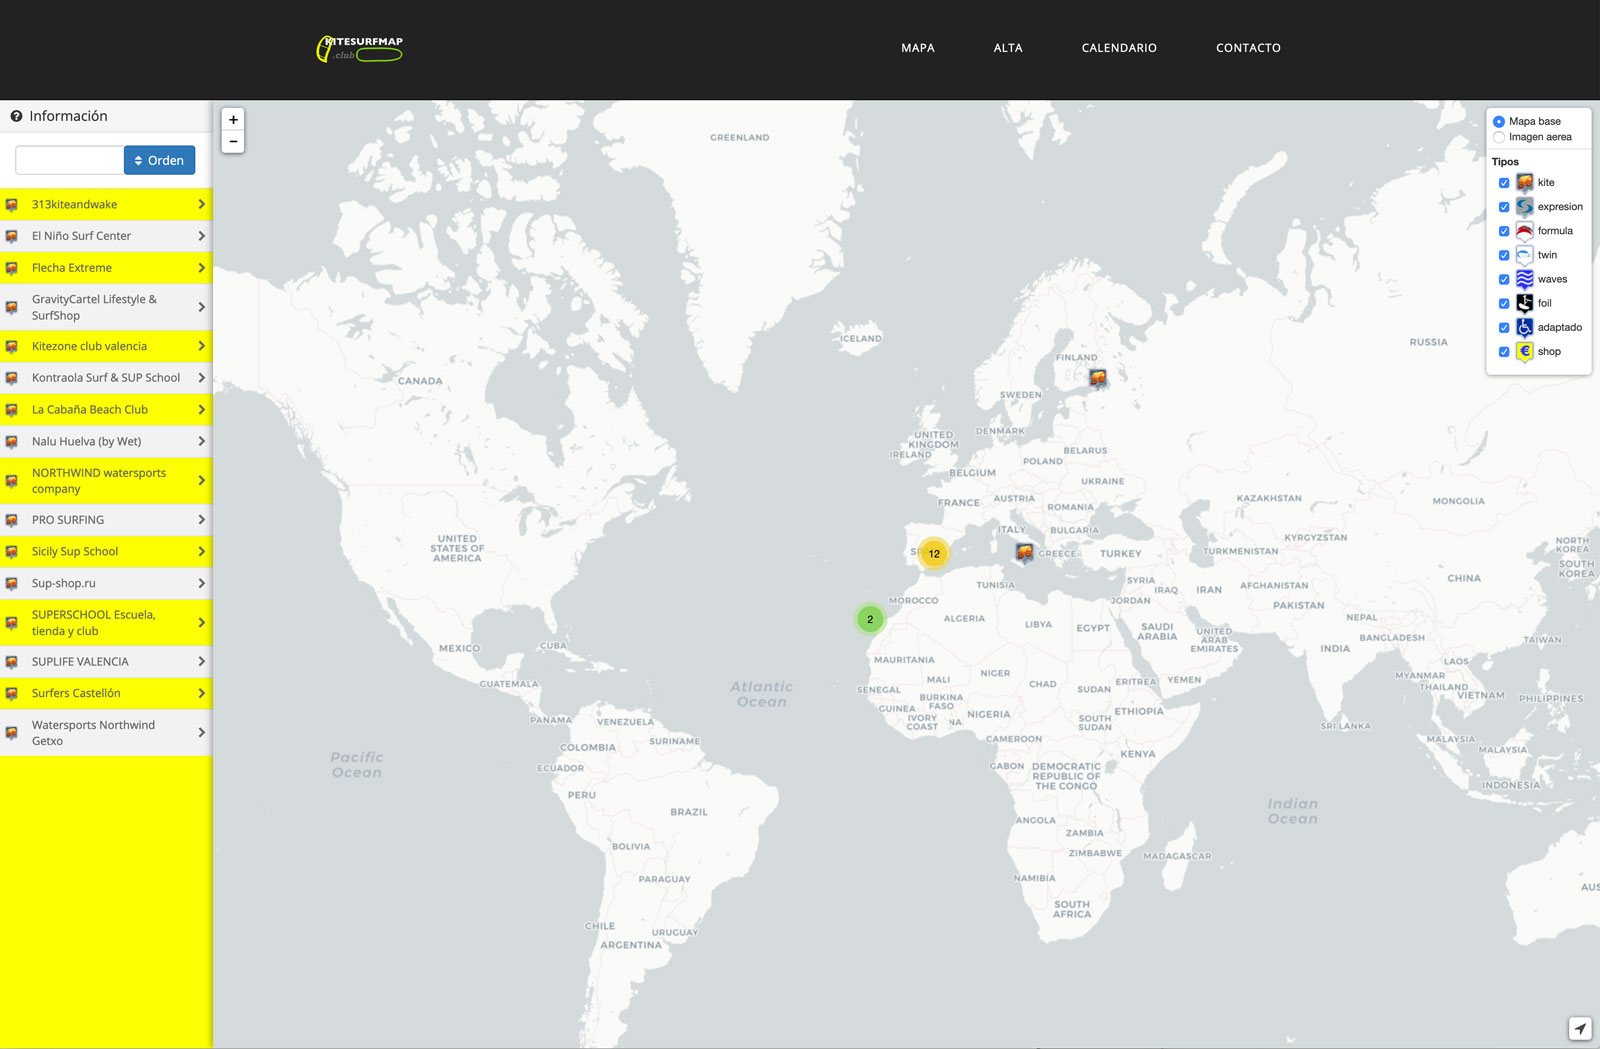The height and width of the screenshot is (1049, 1600).
Task: Click the kite school marker near Estonia
Action: pyautogui.click(x=1098, y=379)
